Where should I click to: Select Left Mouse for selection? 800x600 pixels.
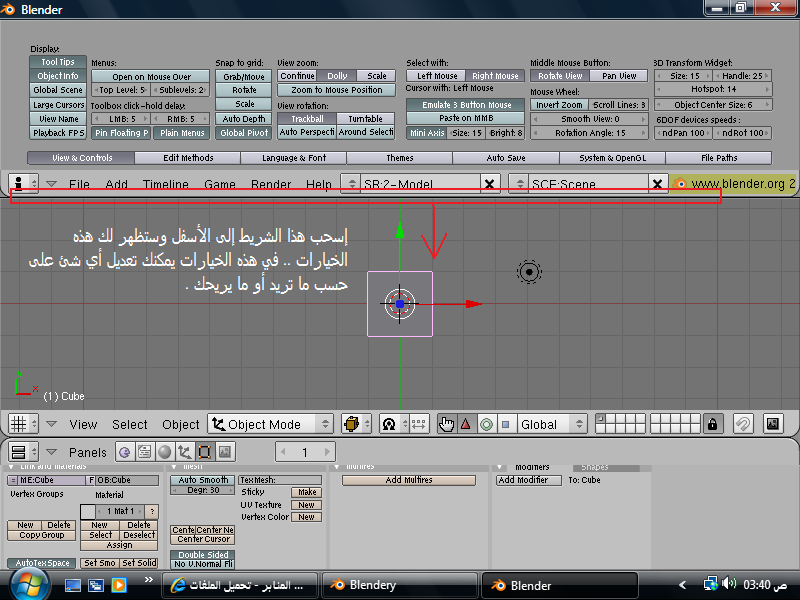(x=436, y=76)
